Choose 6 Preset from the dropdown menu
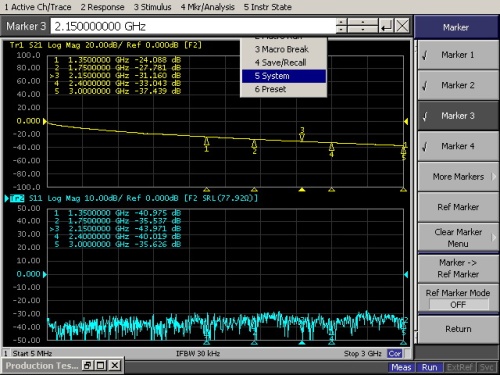This screenshot has height=375, width=500. coord(284,89)
